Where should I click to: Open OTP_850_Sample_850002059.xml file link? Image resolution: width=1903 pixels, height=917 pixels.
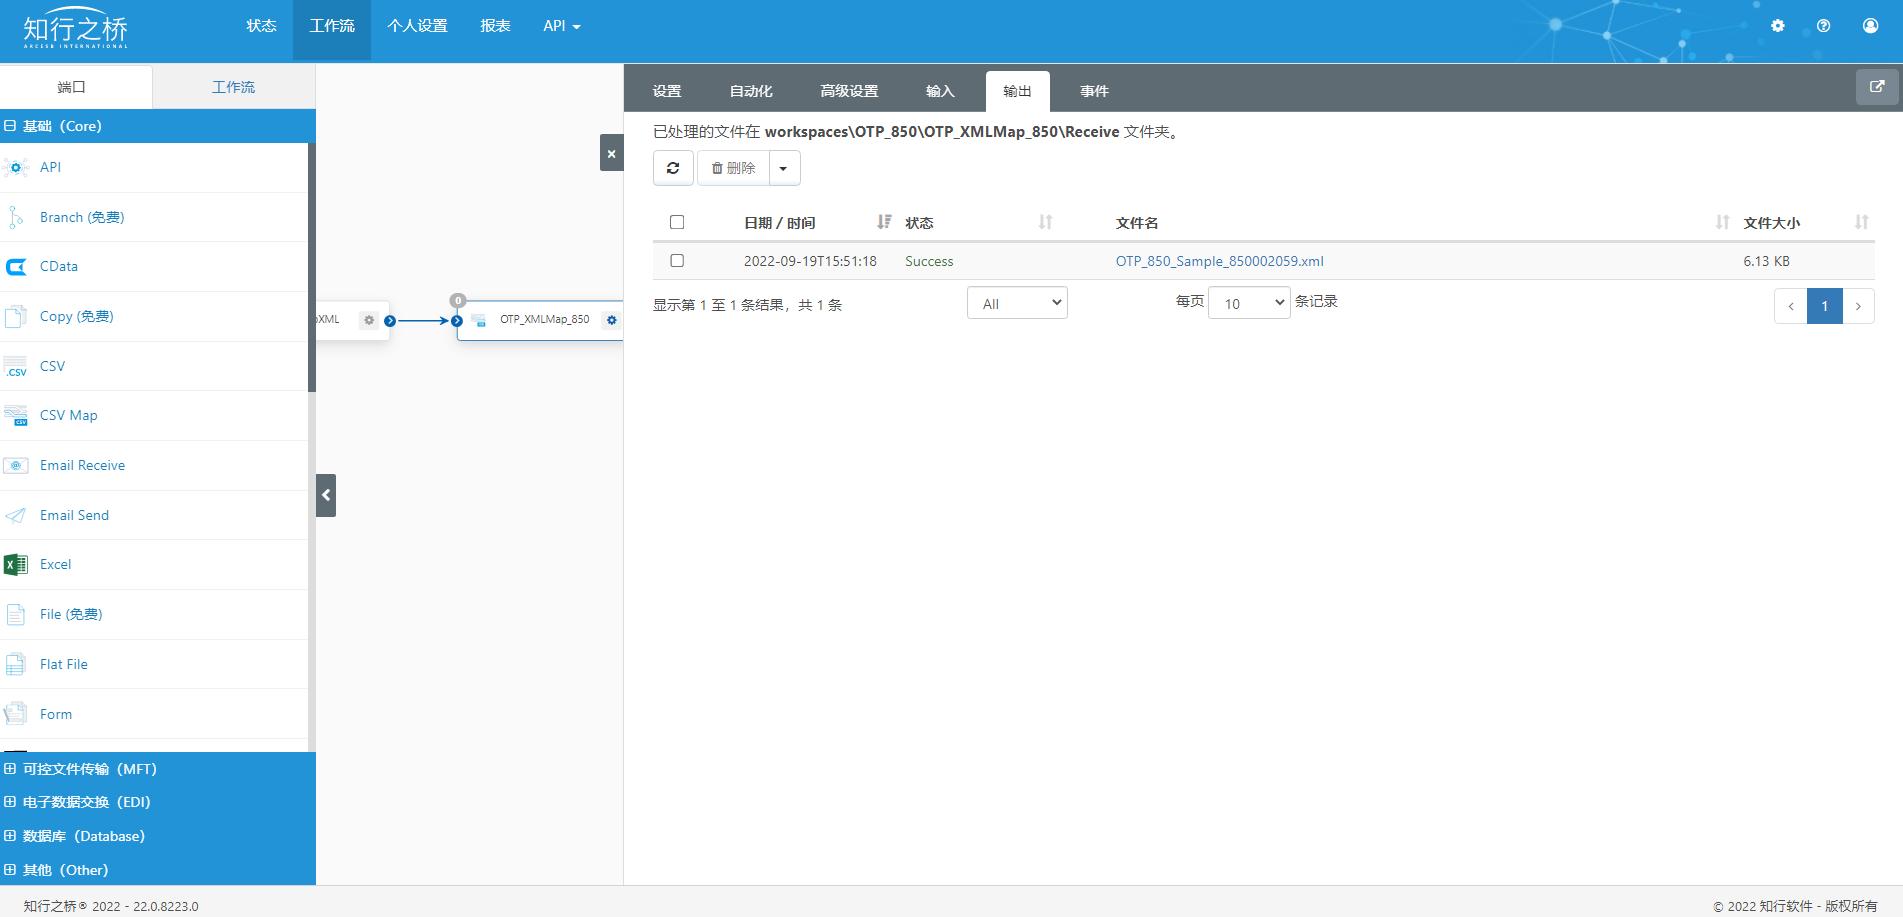coord(1219,261)
